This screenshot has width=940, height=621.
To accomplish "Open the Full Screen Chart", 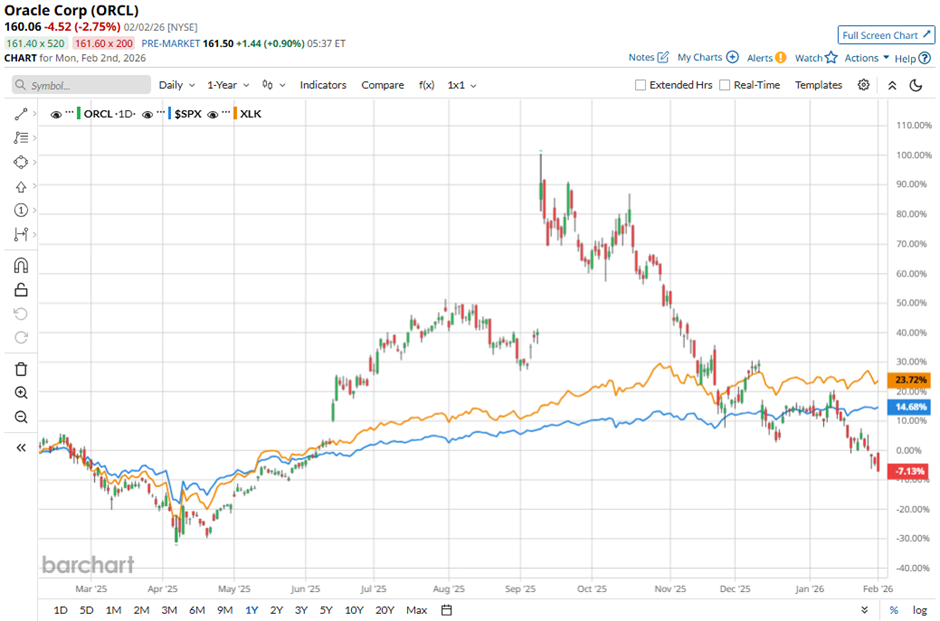I will pos(886,35).
